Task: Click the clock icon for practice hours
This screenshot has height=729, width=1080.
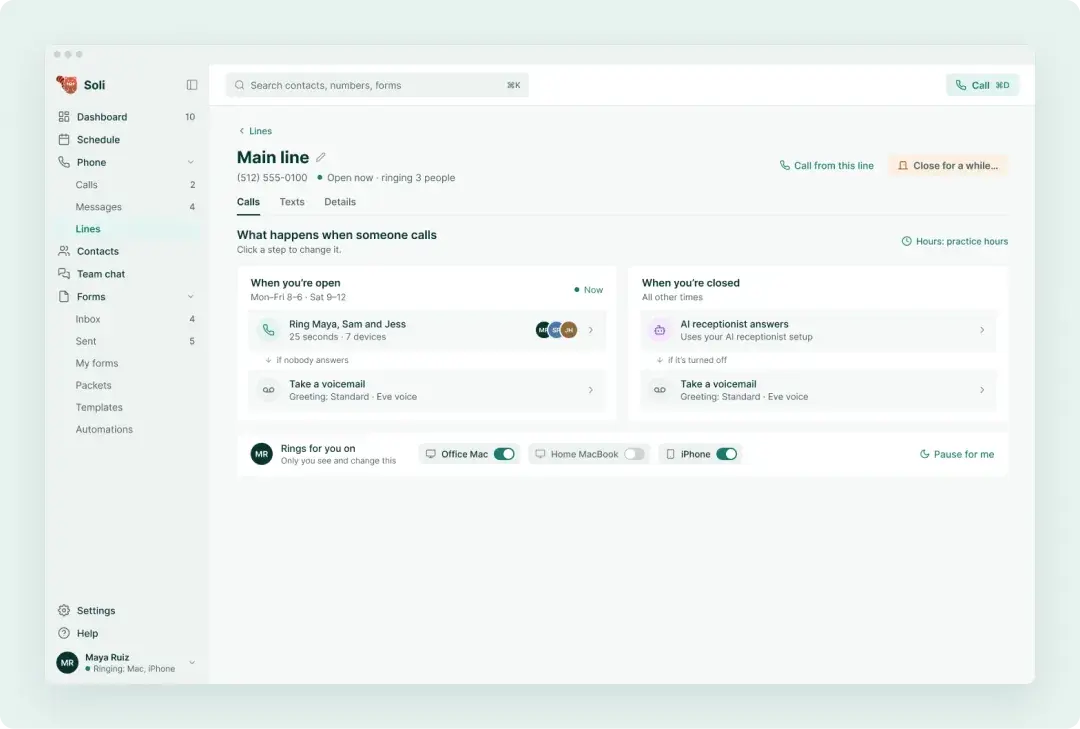Action: coord(906,241)
